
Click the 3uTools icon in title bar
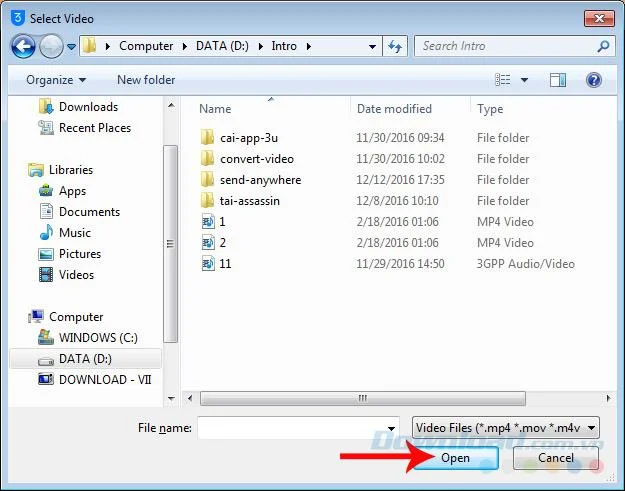pos(18,18)
